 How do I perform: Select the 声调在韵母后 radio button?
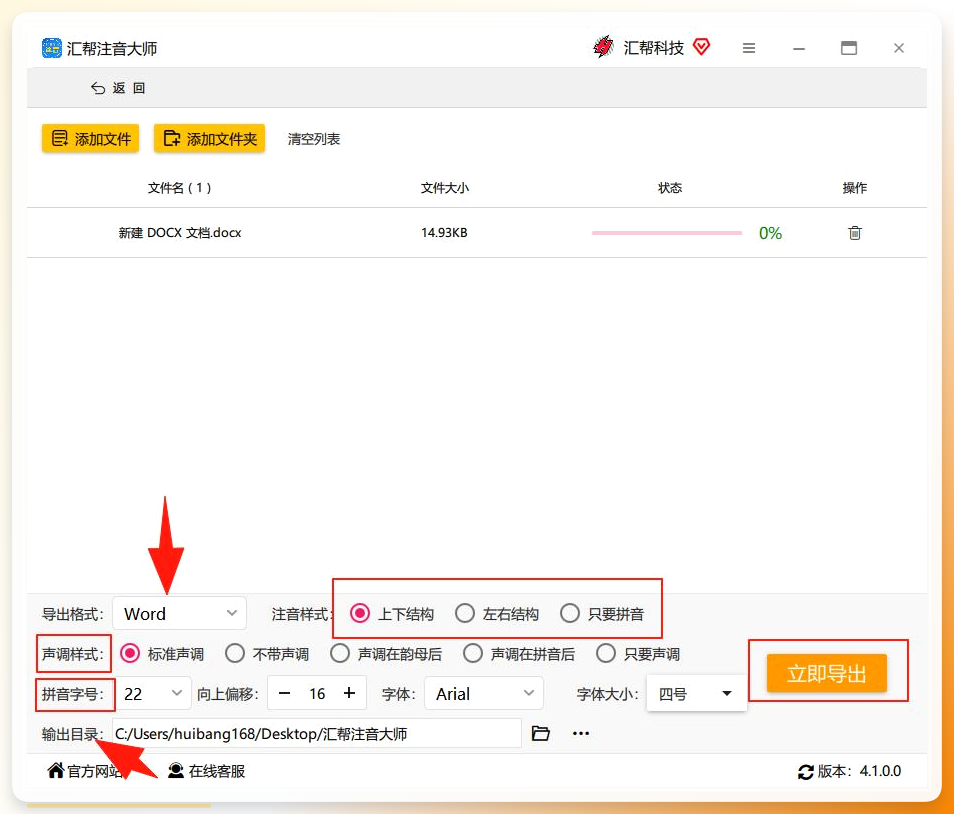(340, 653)
